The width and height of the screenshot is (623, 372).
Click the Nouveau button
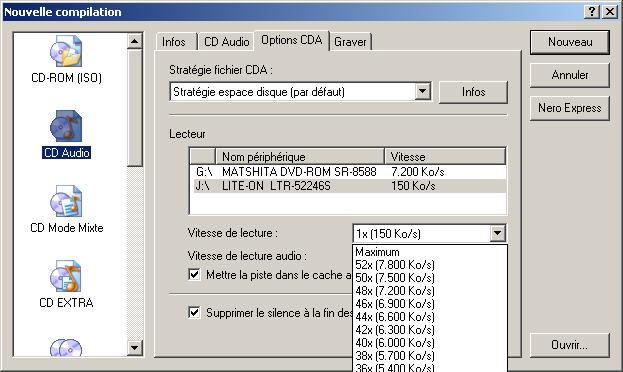(x=570, y=42)
